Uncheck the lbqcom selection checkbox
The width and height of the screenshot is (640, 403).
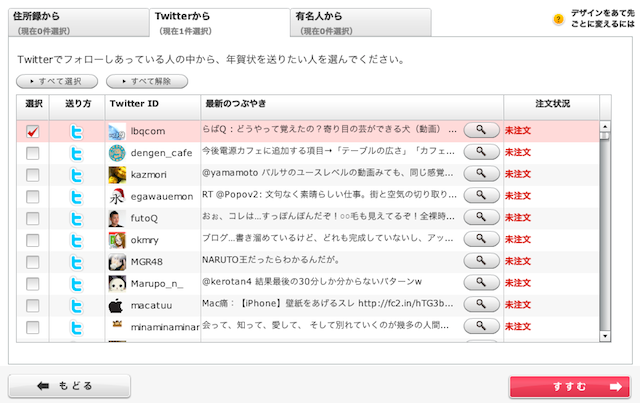[x=33, y=131]
